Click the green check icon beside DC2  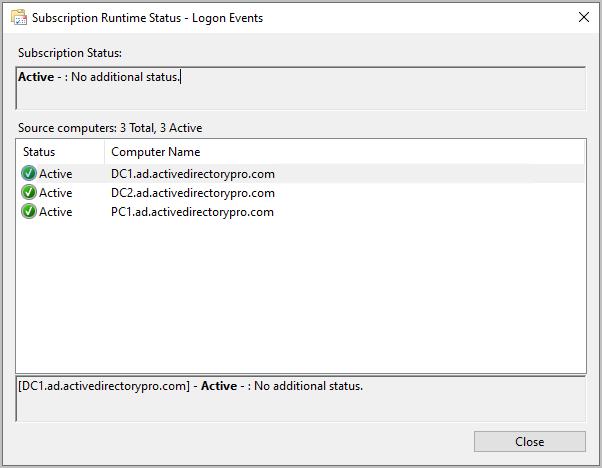point(28,193)
